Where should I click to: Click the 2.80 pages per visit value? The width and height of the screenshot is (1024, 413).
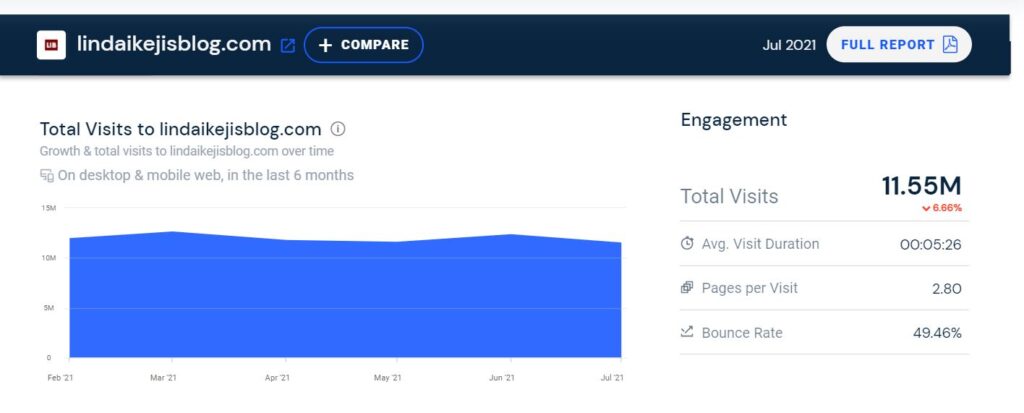(947, 289)
